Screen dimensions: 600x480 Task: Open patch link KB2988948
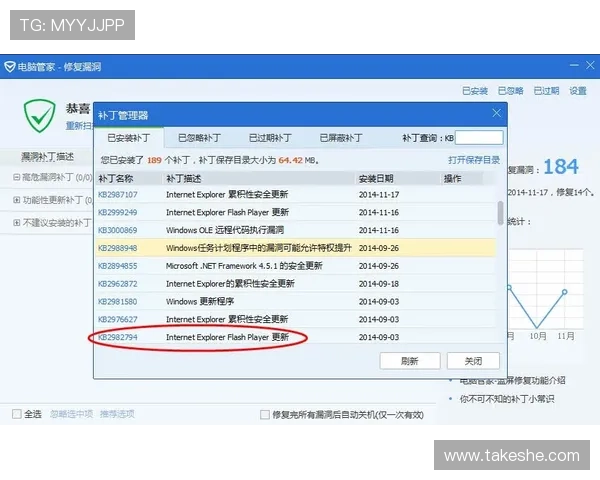click(117, 248)
